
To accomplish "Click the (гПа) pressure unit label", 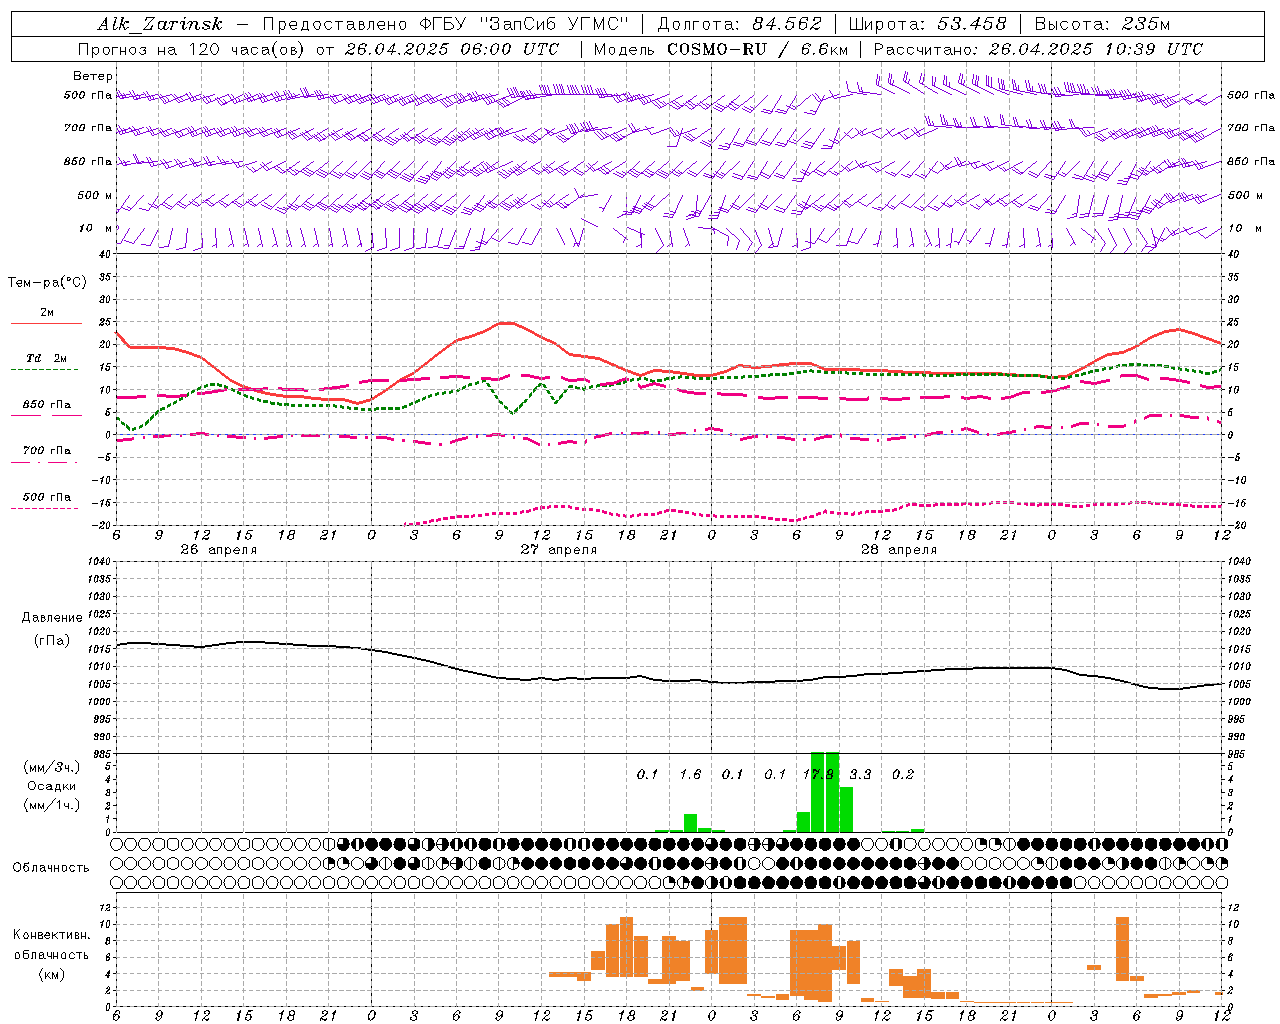I will click(x=52, y=641).
